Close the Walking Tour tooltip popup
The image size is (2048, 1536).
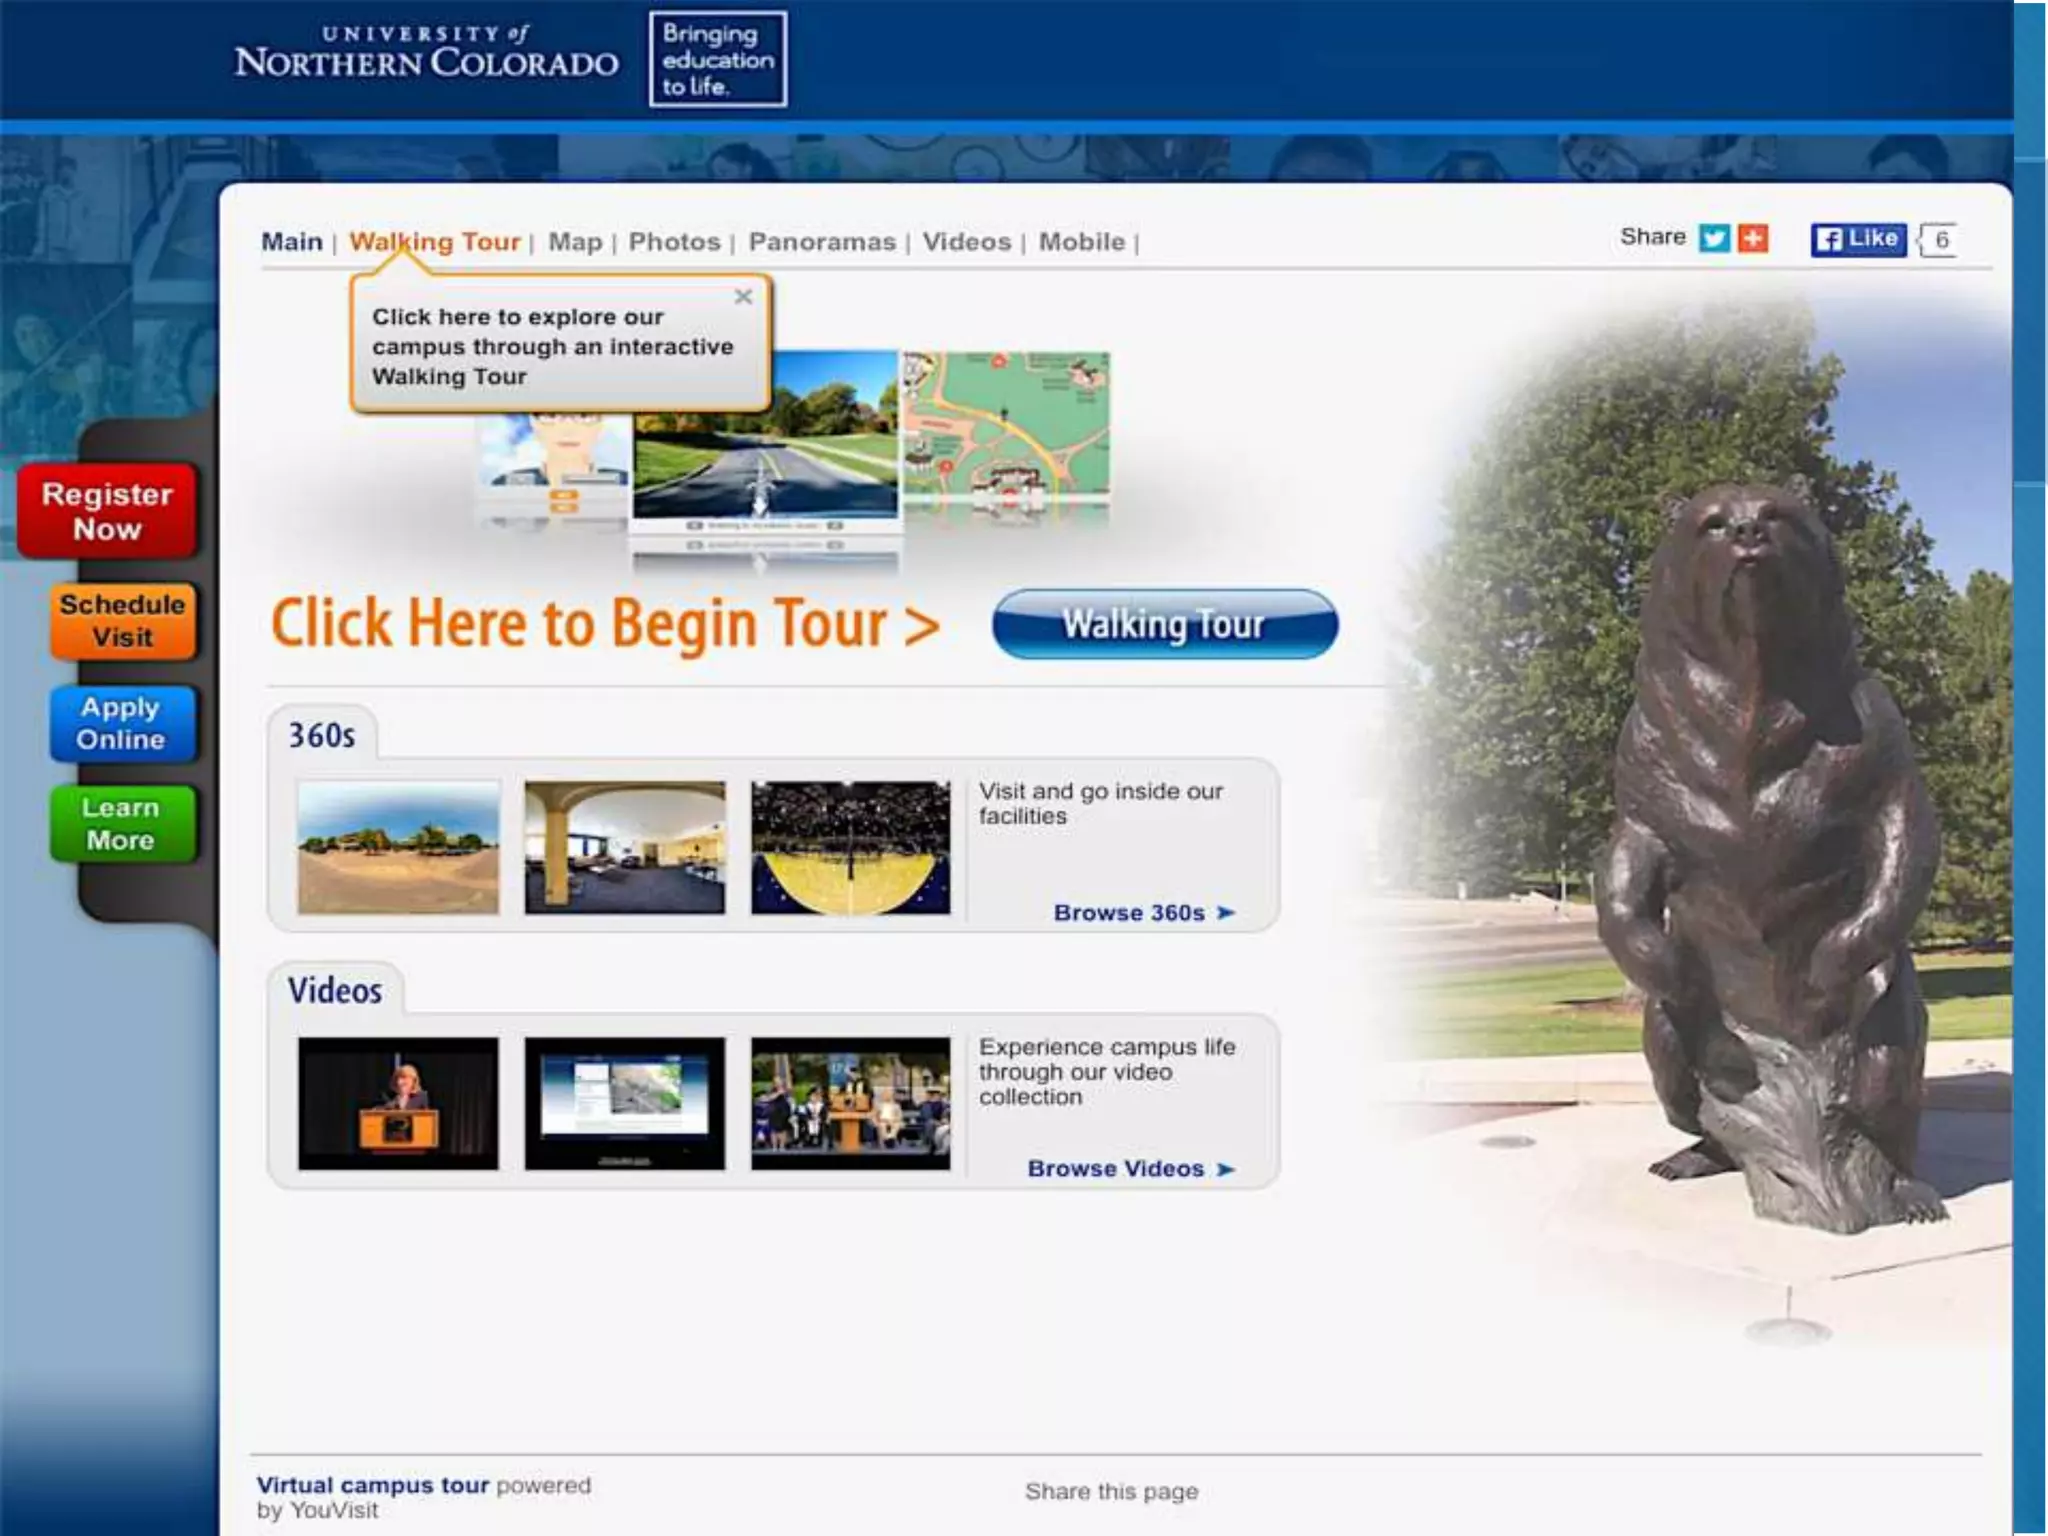743,297
